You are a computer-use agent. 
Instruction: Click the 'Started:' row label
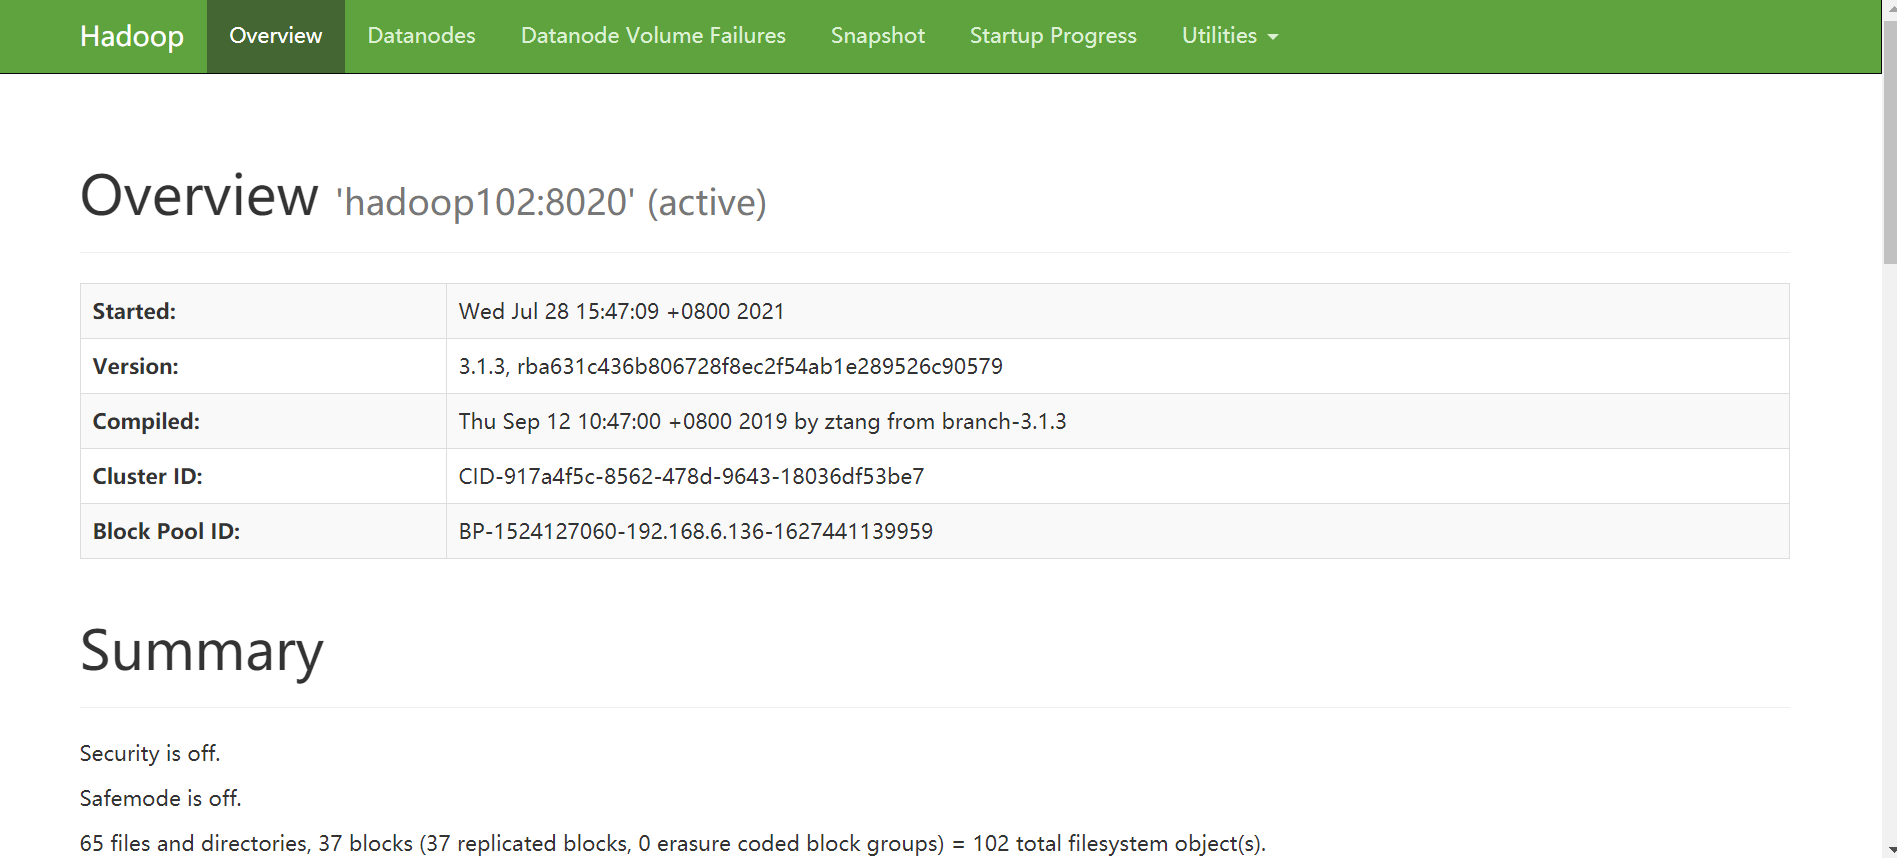134,311
